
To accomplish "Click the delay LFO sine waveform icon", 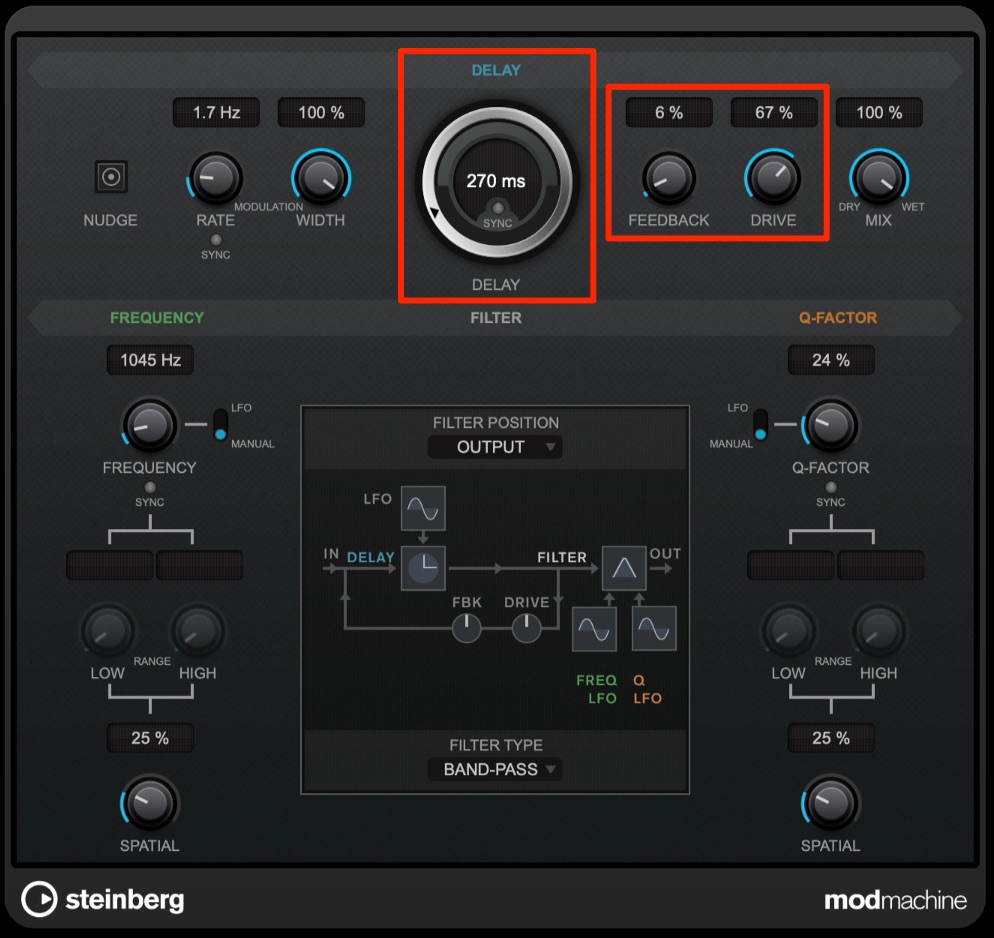I will 423,508.
